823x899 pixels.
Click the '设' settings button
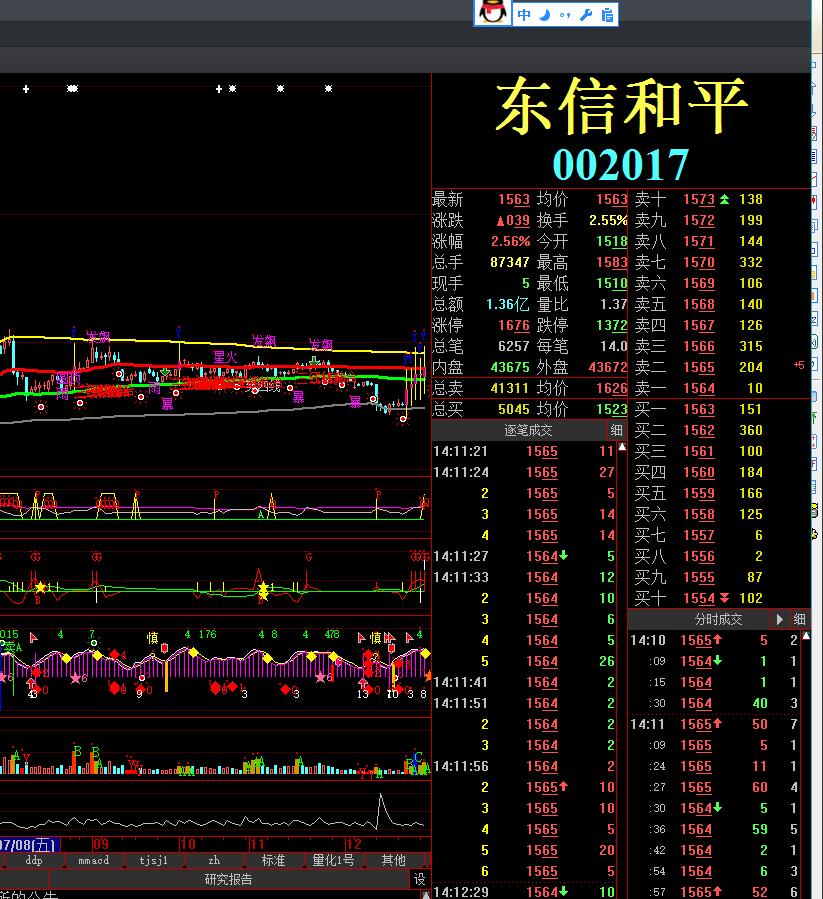[x=420, y=880]
